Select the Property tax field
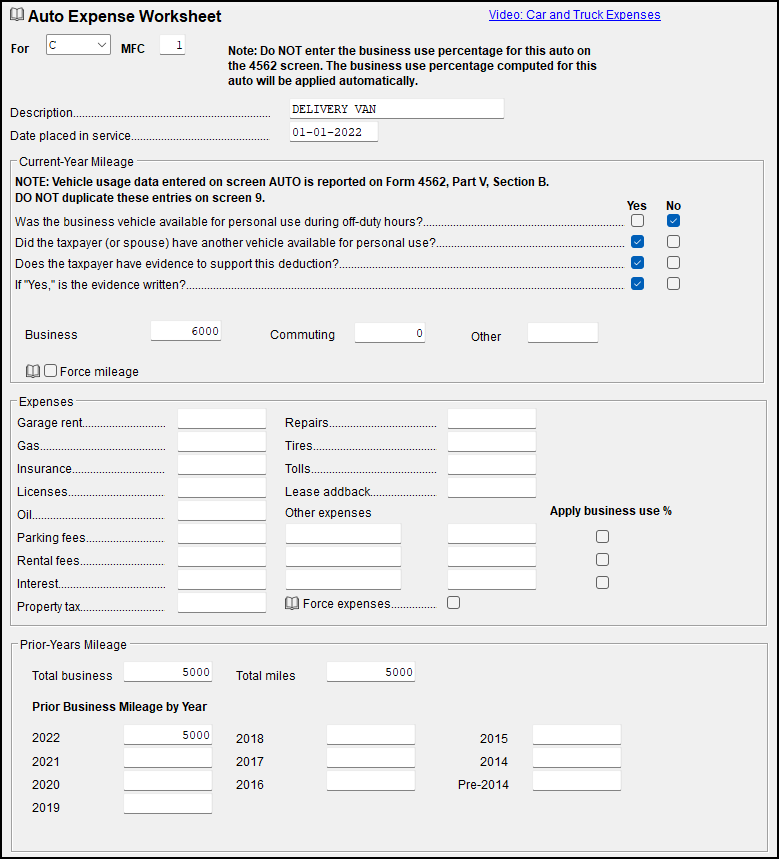Image resolution: width=779 pixels, height=859 pixels. click(x=222, y=603)
